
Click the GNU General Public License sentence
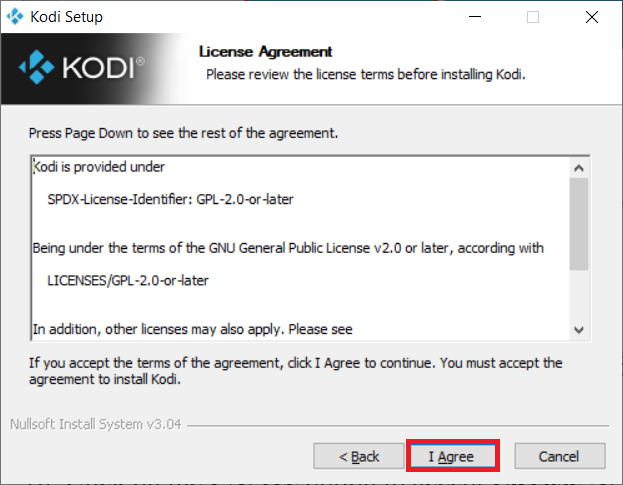288,248
